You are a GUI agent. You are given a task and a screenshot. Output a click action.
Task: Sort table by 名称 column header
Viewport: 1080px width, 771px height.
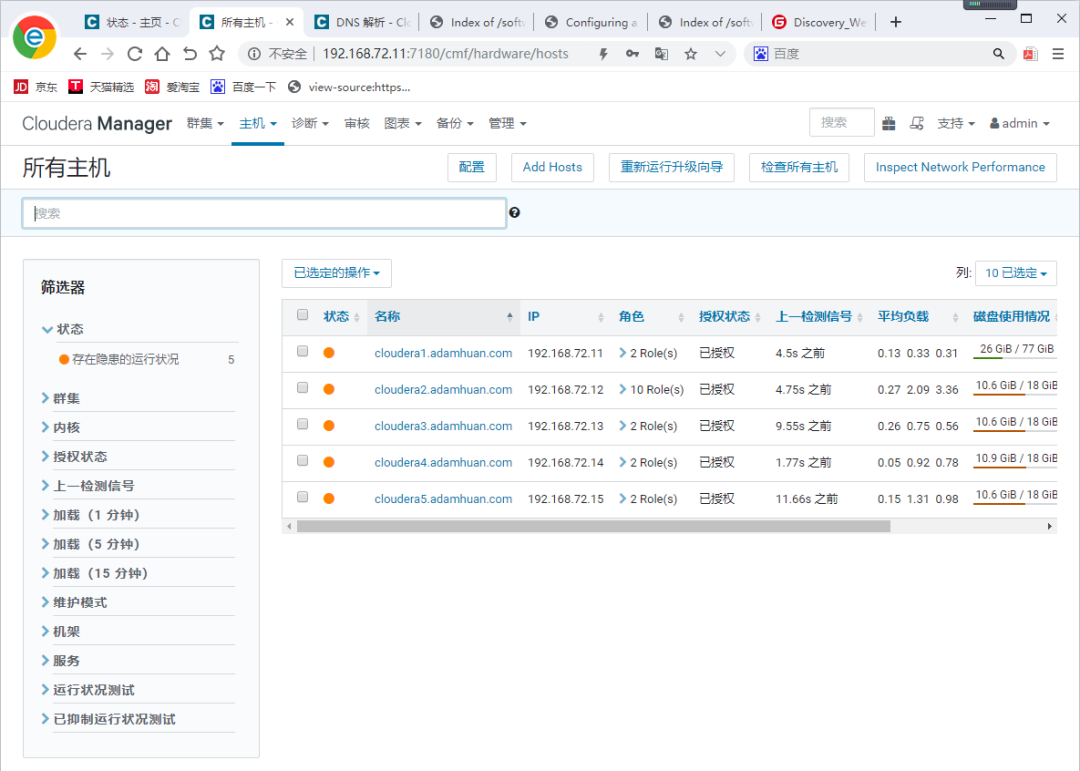[x=444, y=317]
